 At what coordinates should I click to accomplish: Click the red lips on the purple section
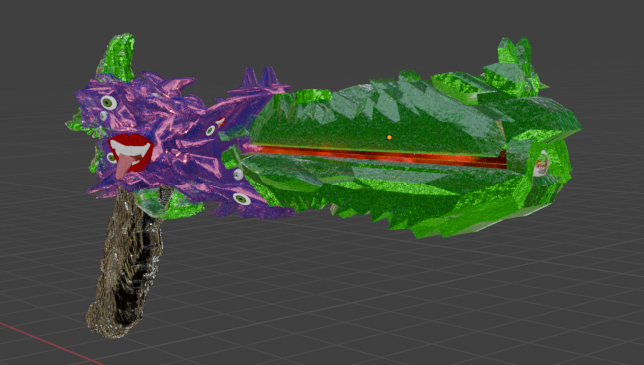click(131, 152)
